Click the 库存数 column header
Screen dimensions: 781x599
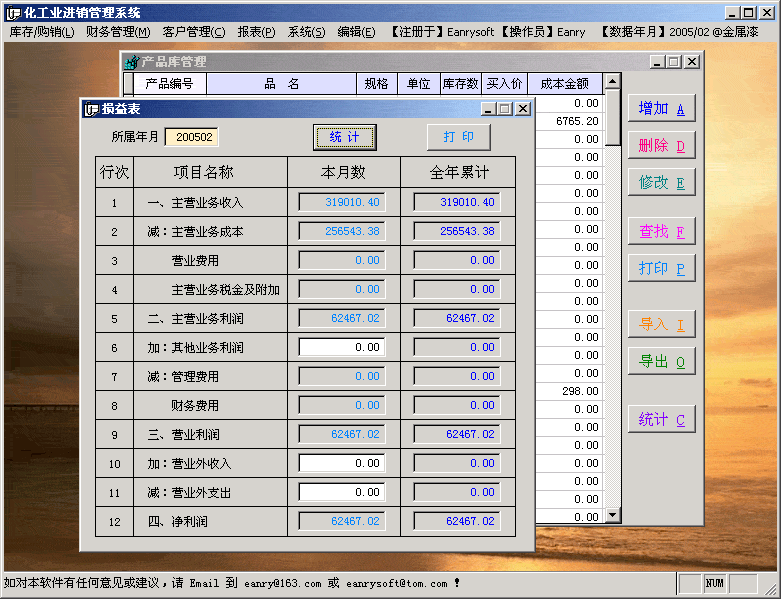(x=461, y=84)
